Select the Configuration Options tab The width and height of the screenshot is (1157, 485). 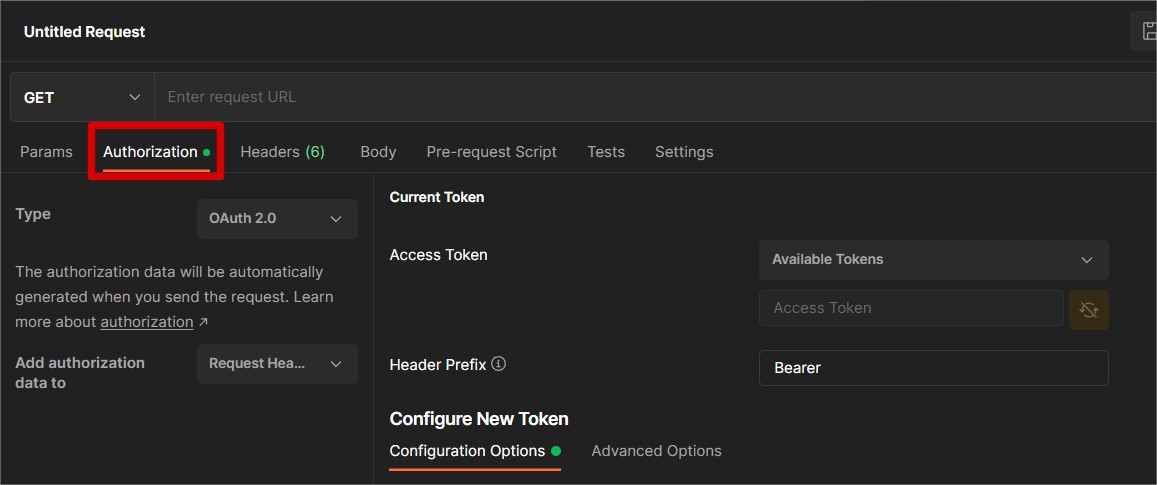pos(467,451)
